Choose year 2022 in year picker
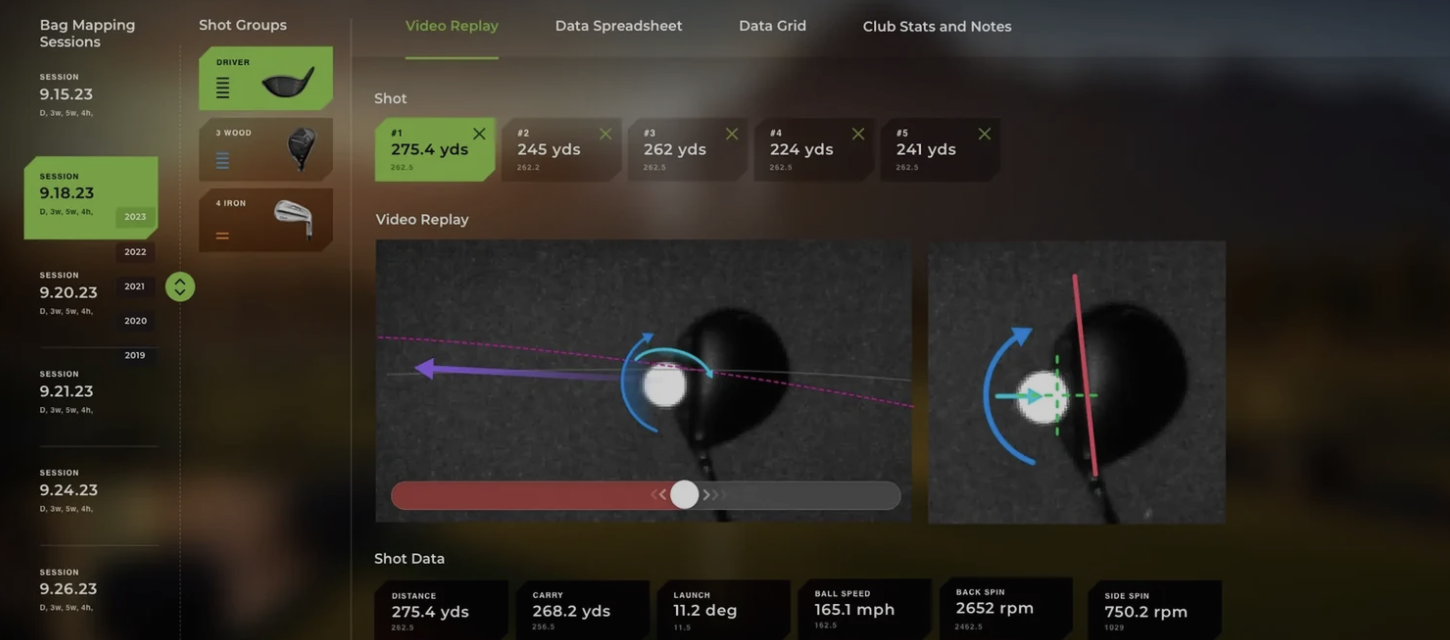 [135, 252]
